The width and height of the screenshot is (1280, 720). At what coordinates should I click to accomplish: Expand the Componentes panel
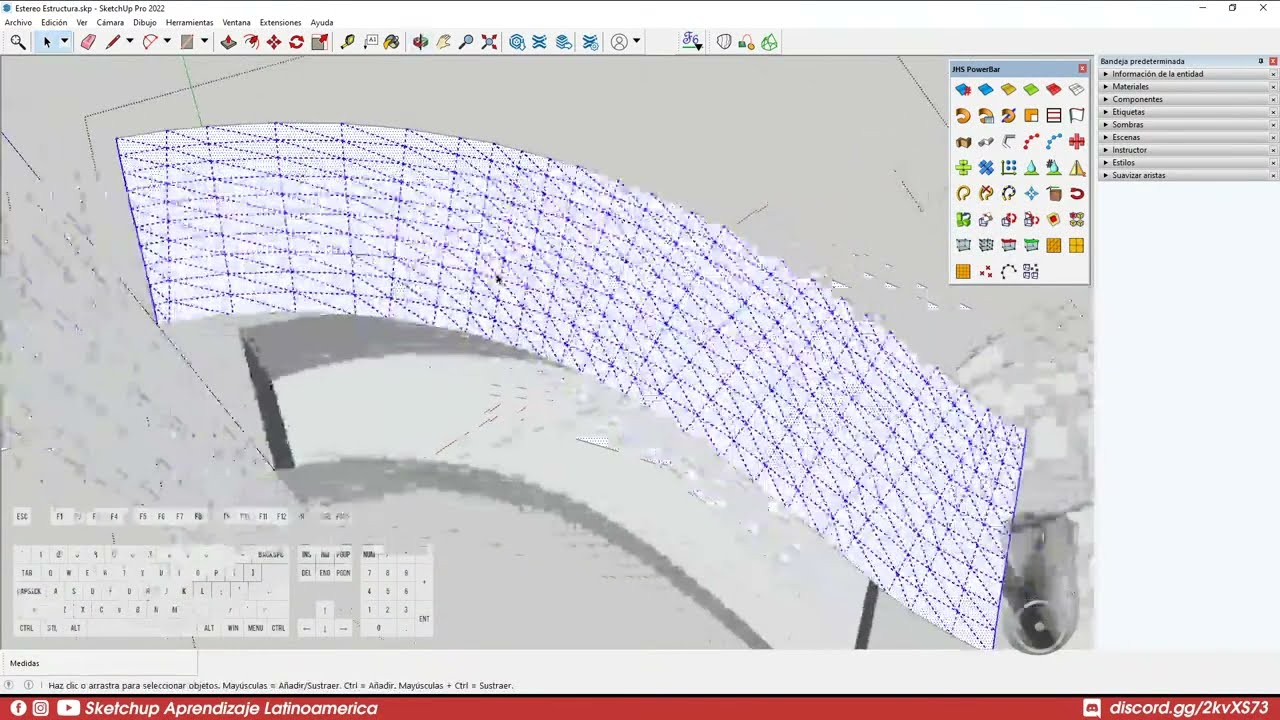pos(1106,100)
